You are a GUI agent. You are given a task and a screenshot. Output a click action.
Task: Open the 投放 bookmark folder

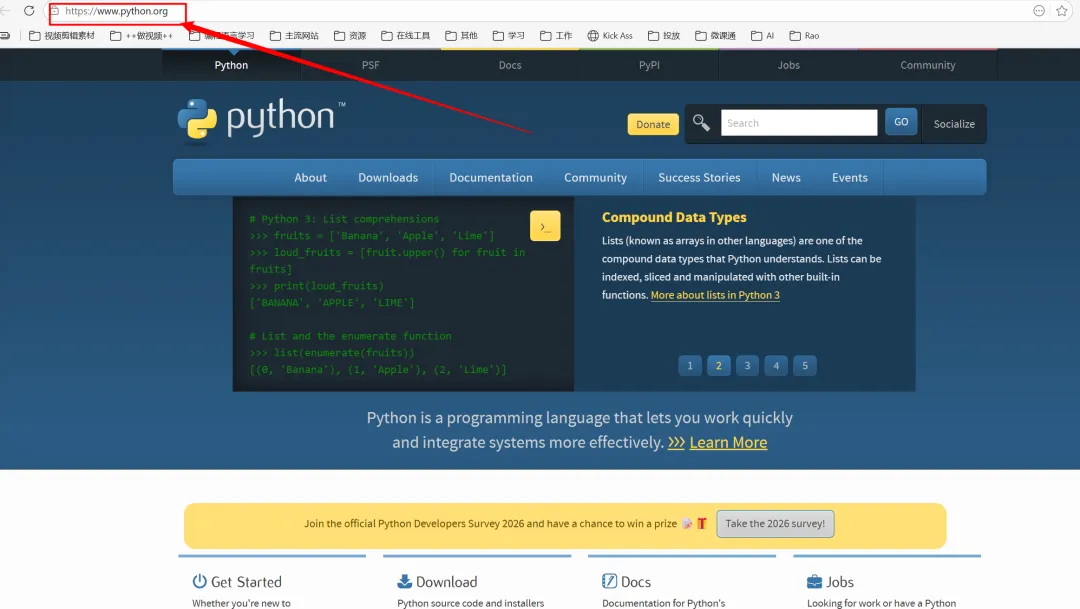(x=664, y=36)
